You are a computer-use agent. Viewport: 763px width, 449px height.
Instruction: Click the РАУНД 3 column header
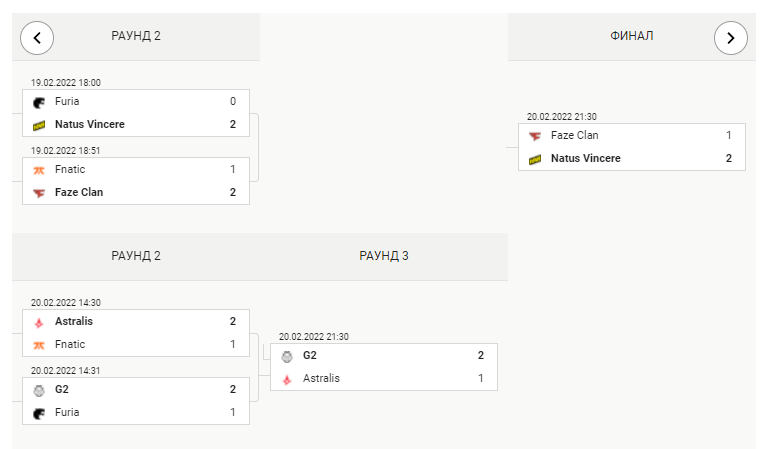pos(384,256)
